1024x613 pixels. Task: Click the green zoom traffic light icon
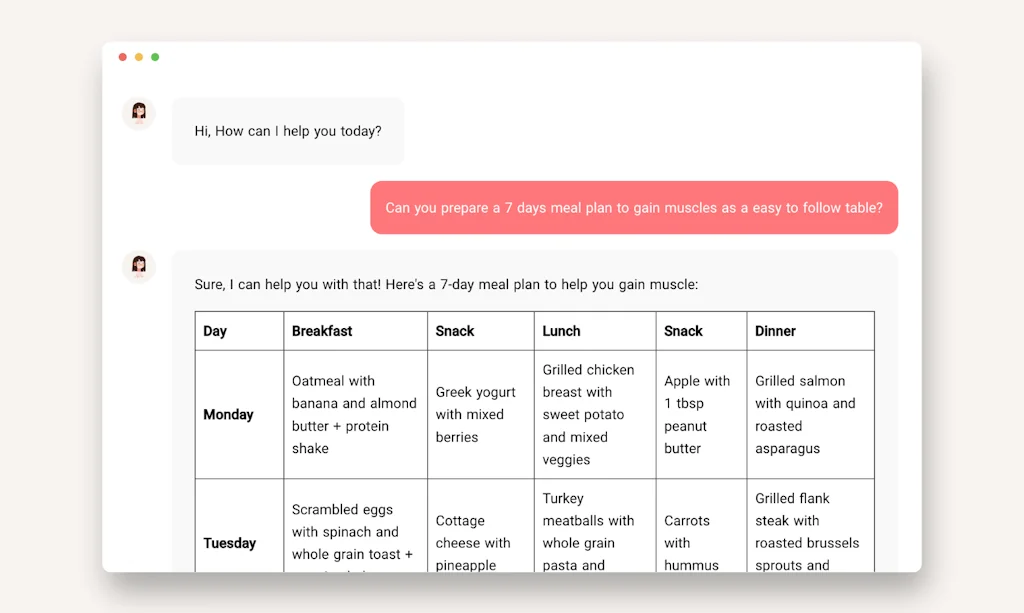pyautogui.click(x=155, y=57)
